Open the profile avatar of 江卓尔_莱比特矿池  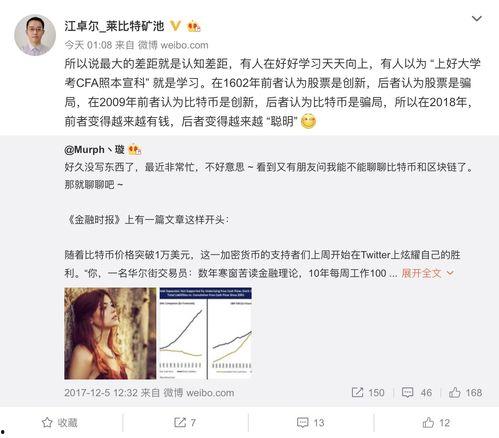pyautogui.click(x=35, y=35)
